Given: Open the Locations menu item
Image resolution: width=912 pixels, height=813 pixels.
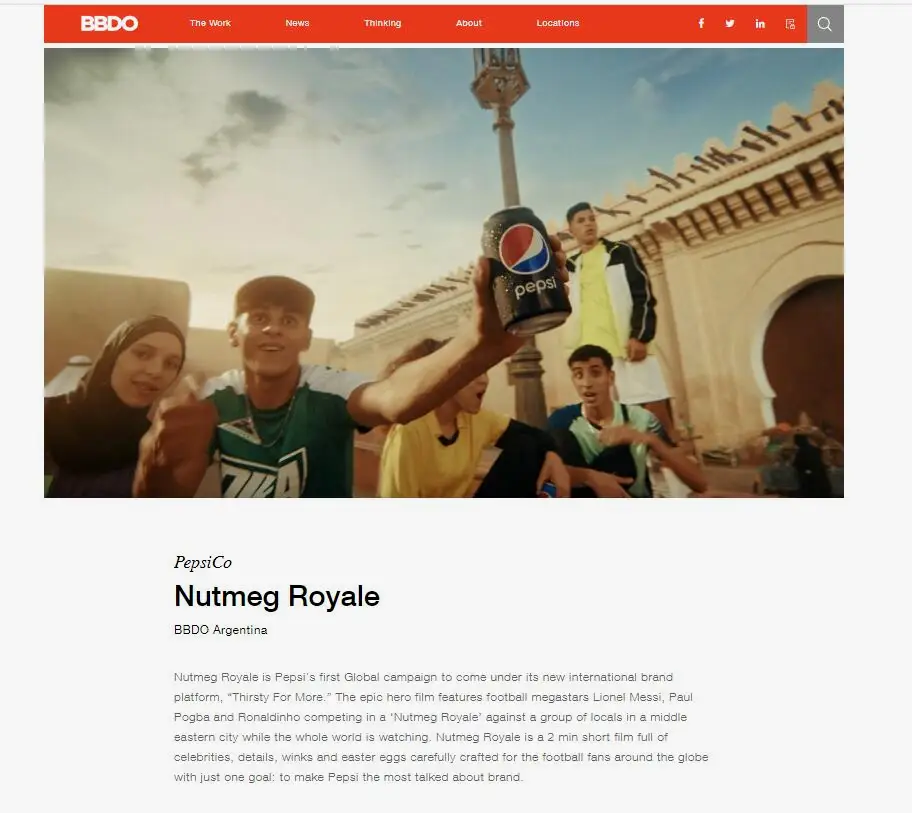Looking at the screenshot, I should coord(558,23).
